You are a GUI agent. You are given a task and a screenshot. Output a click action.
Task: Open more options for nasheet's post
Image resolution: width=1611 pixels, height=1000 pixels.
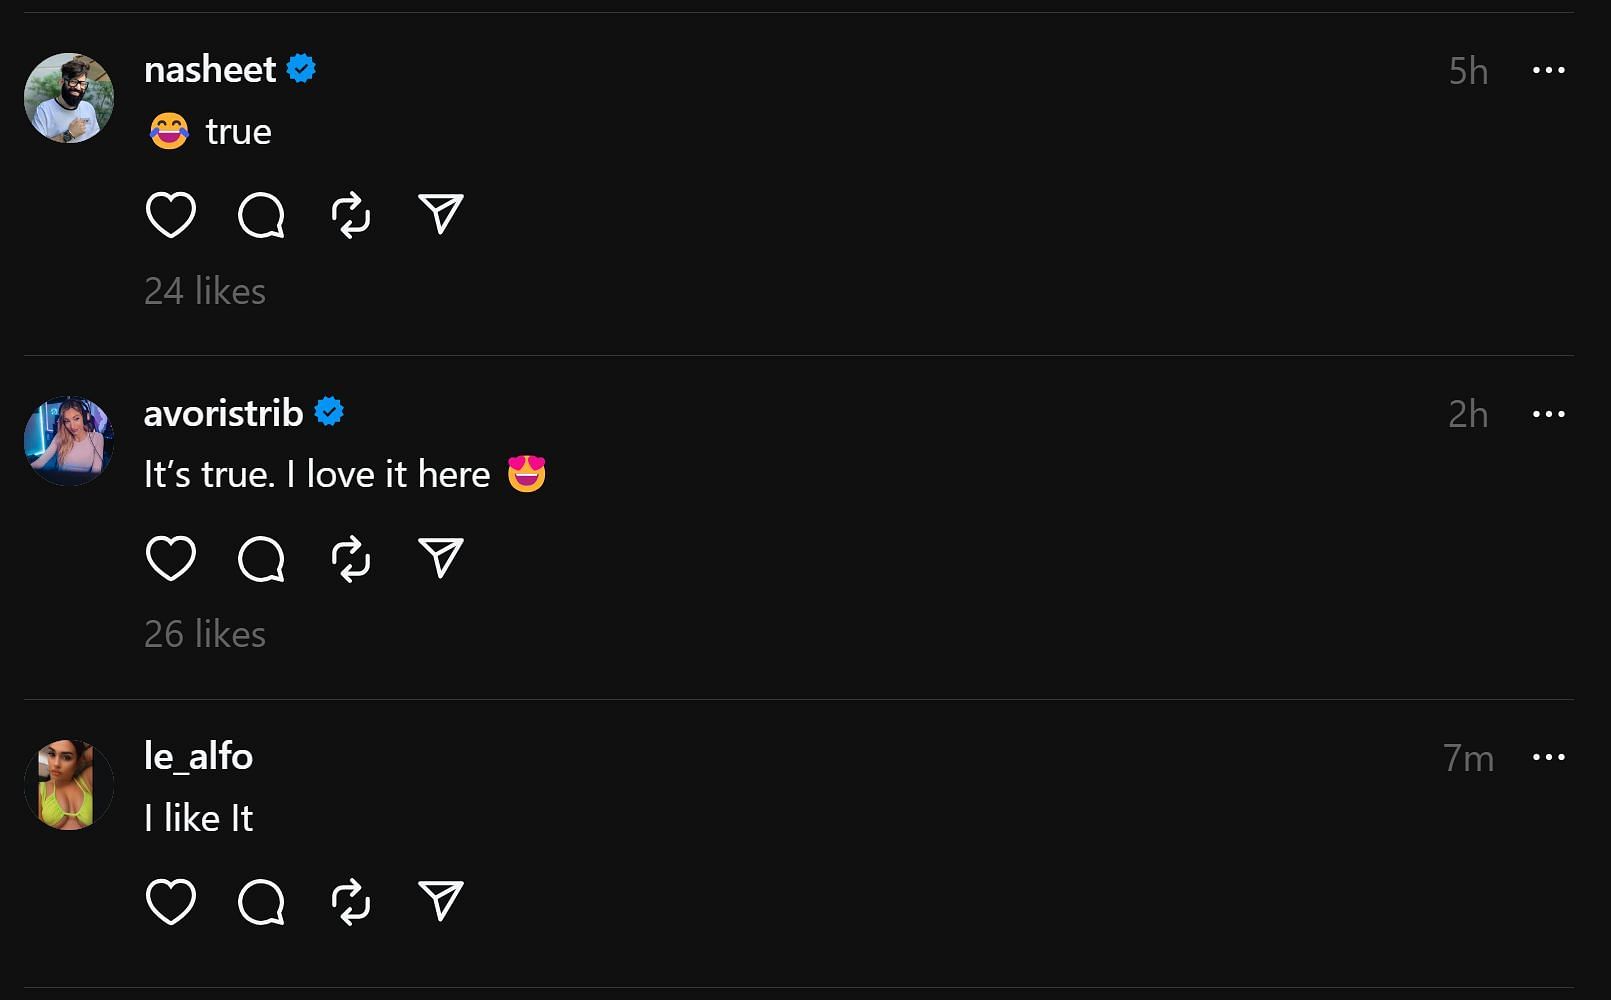coord(1548,70)
